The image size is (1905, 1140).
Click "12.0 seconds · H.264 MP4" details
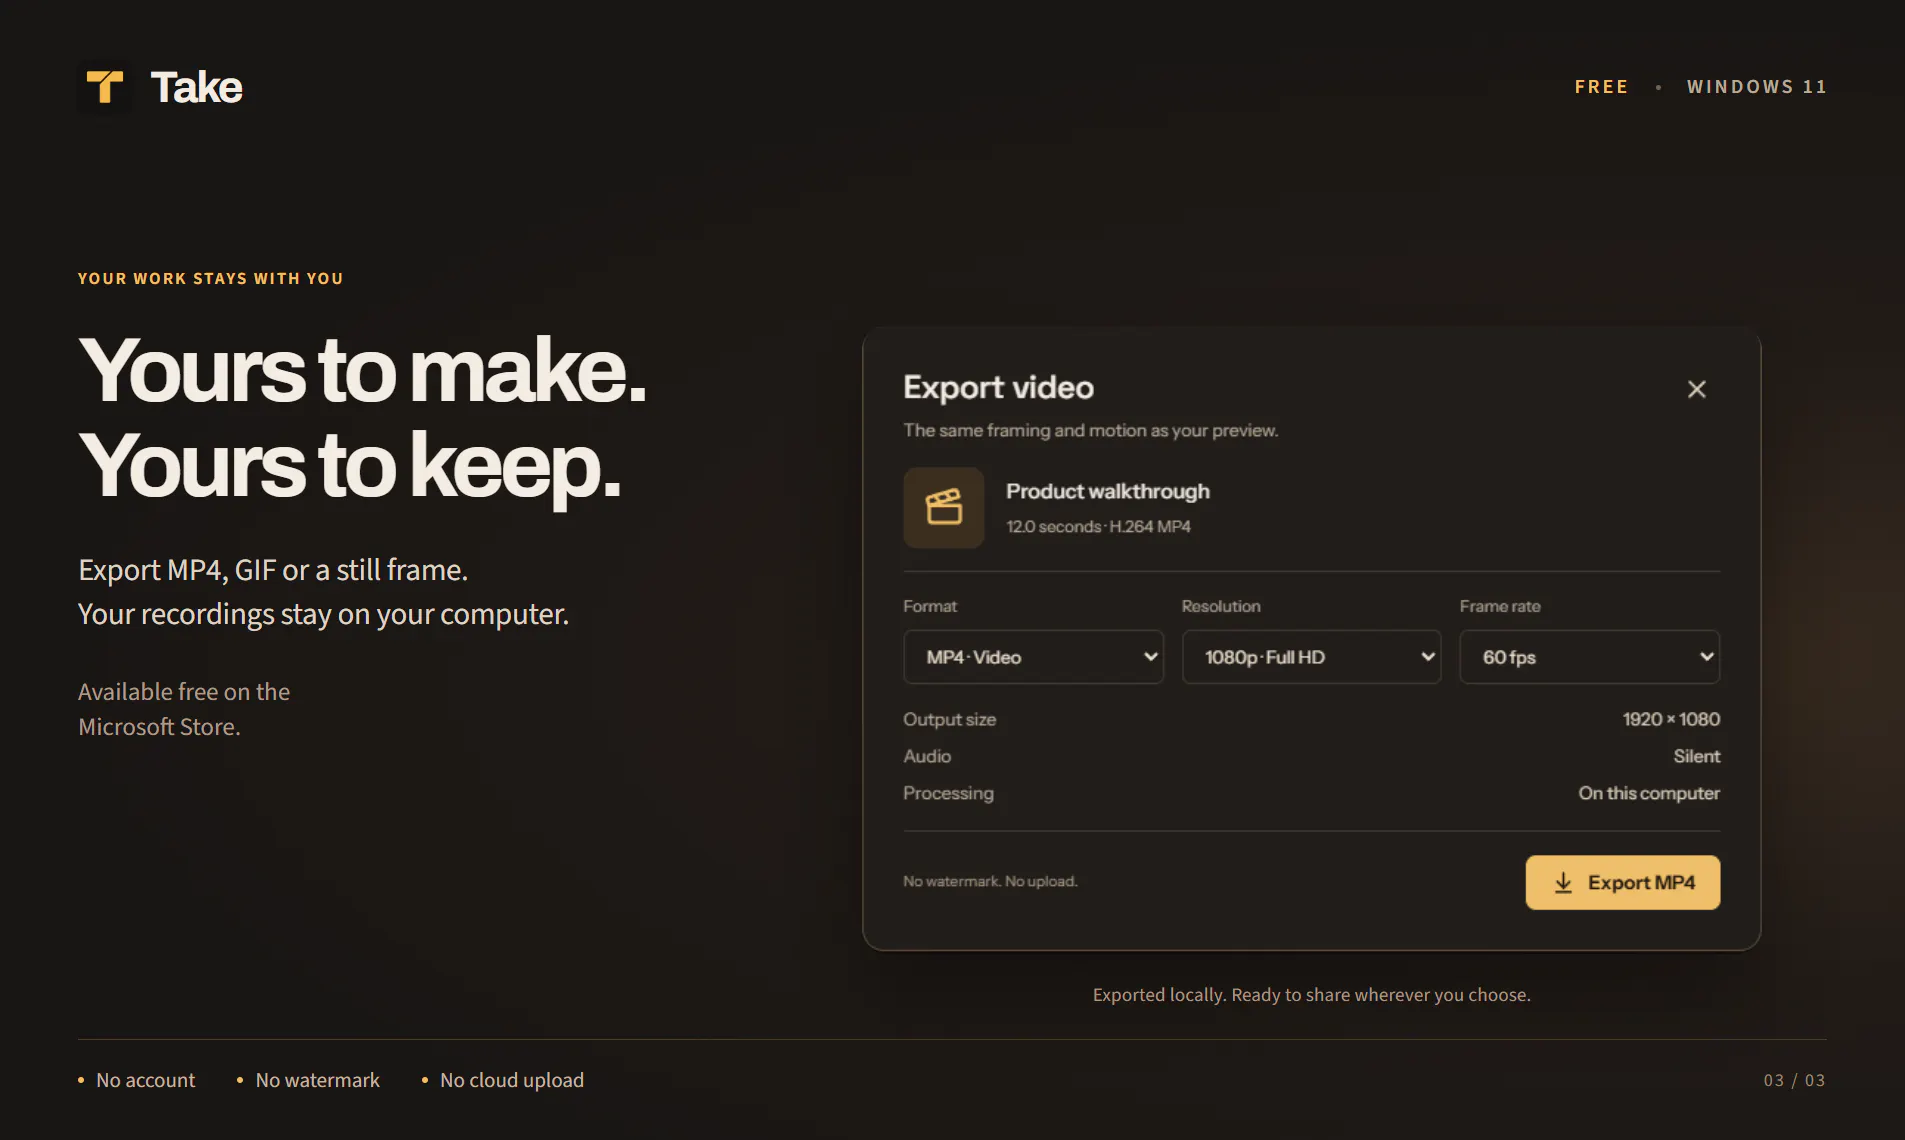tap(1099, 526)
